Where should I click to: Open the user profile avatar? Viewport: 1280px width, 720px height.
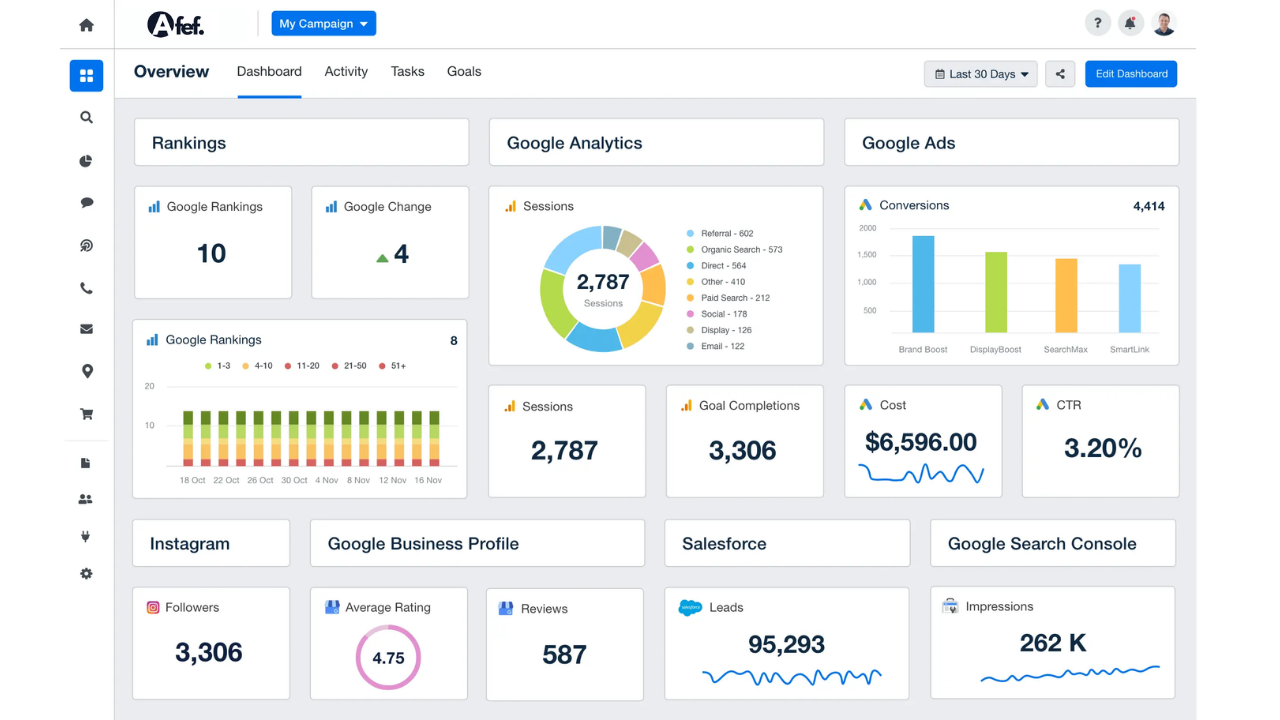click(1163, 22)
